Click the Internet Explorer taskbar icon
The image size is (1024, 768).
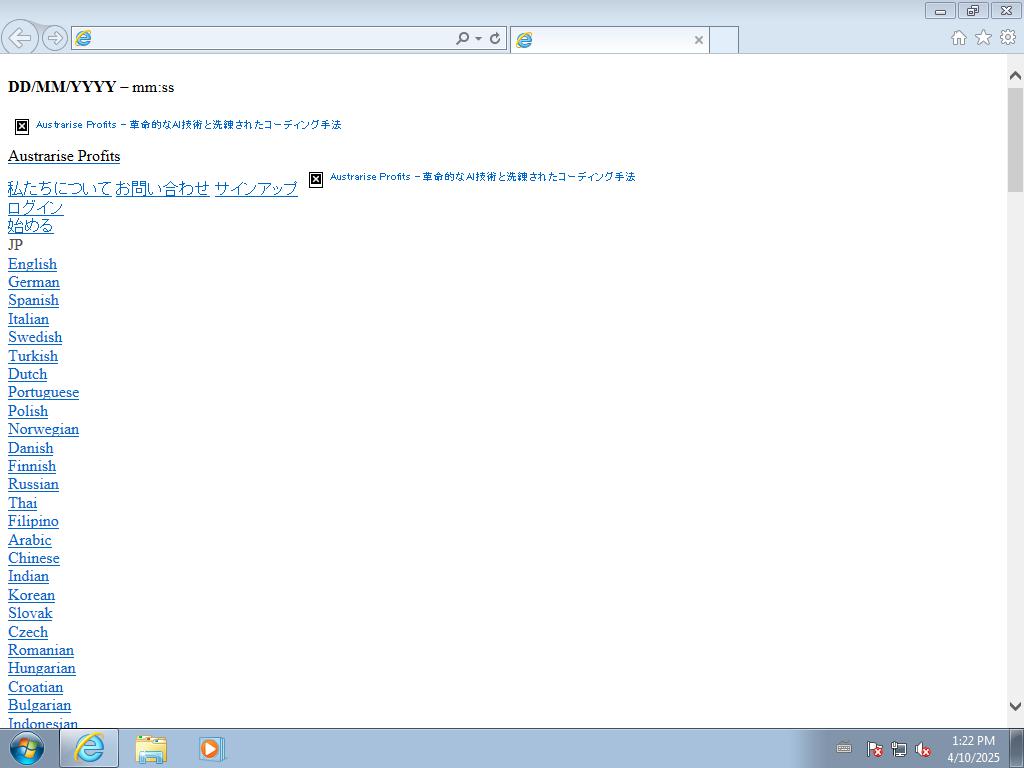point(89,748)
